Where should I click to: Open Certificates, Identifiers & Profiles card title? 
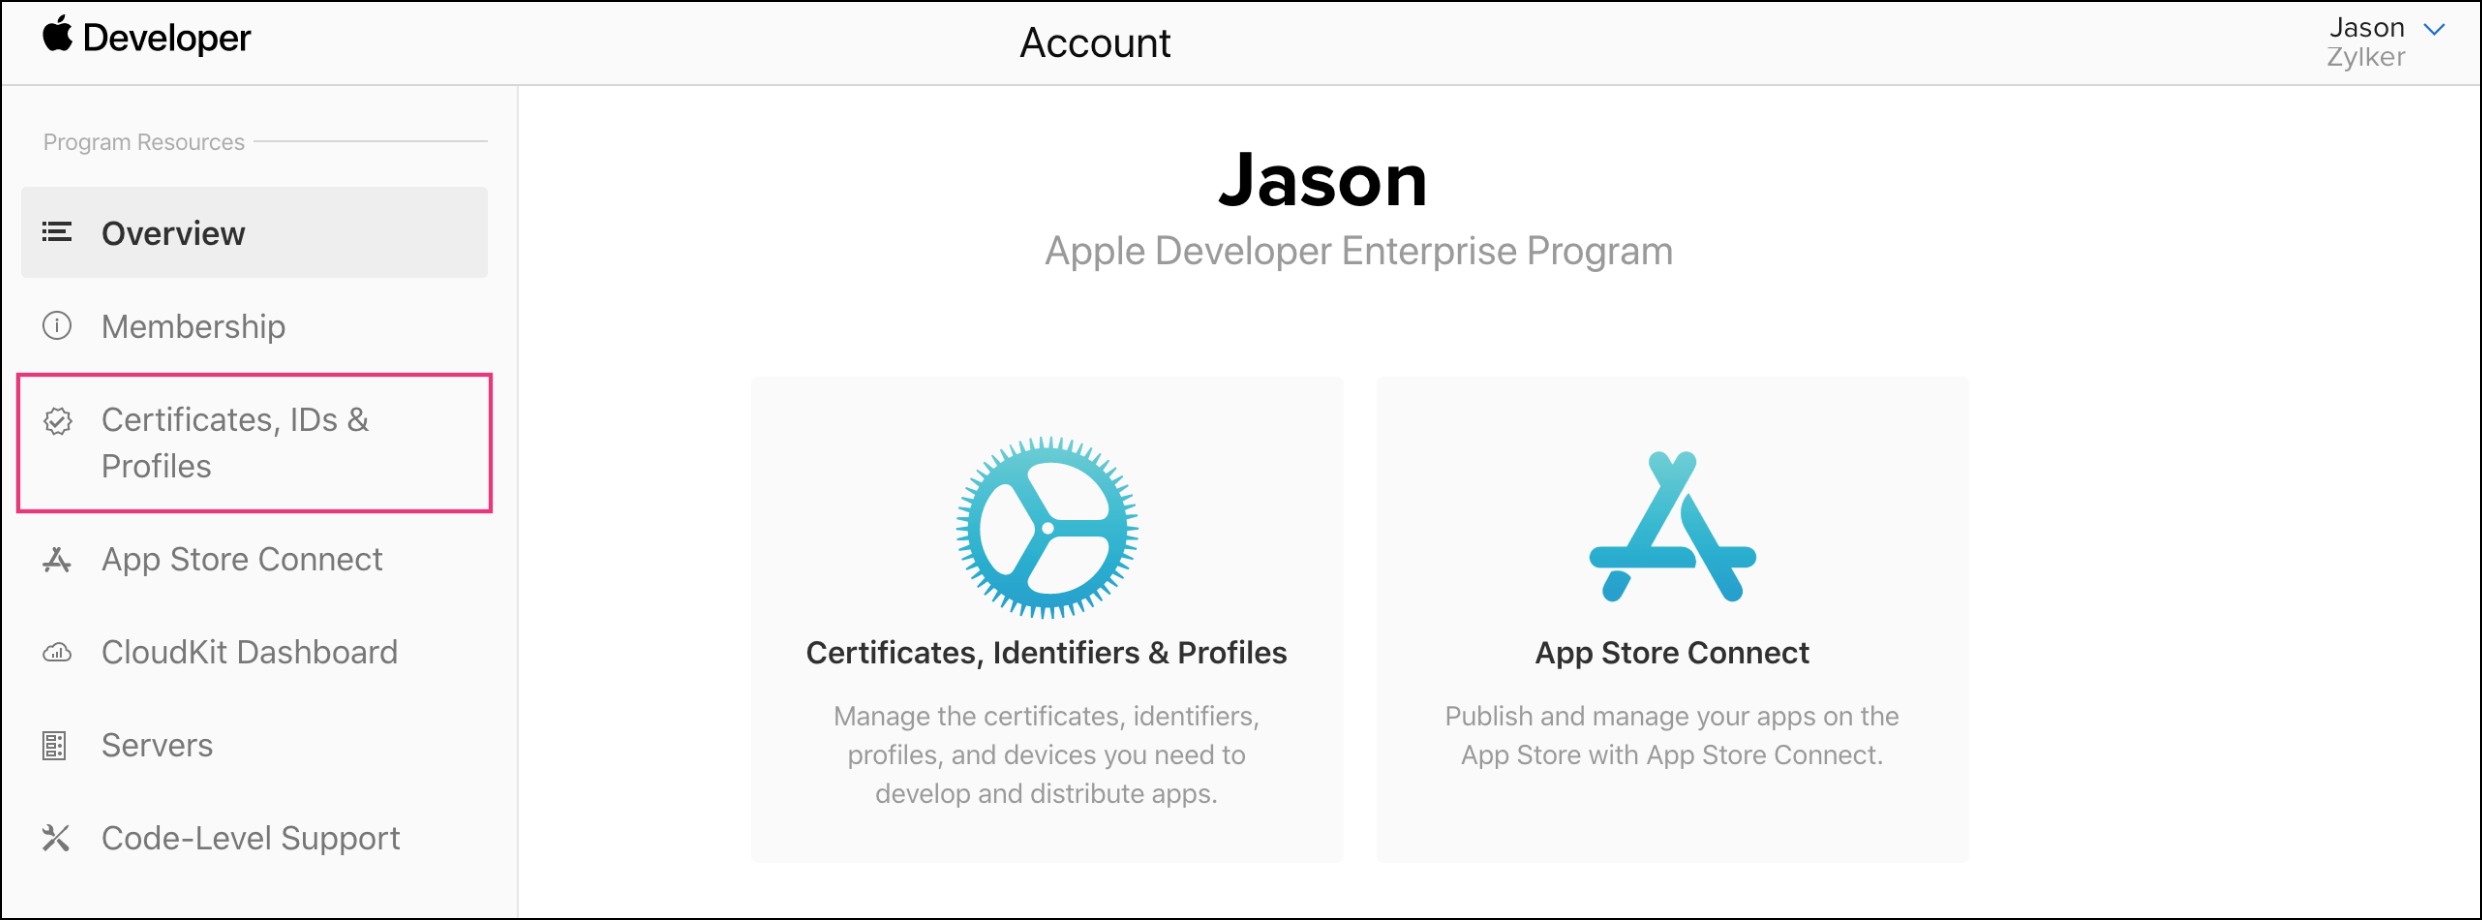coord(1046,653)
